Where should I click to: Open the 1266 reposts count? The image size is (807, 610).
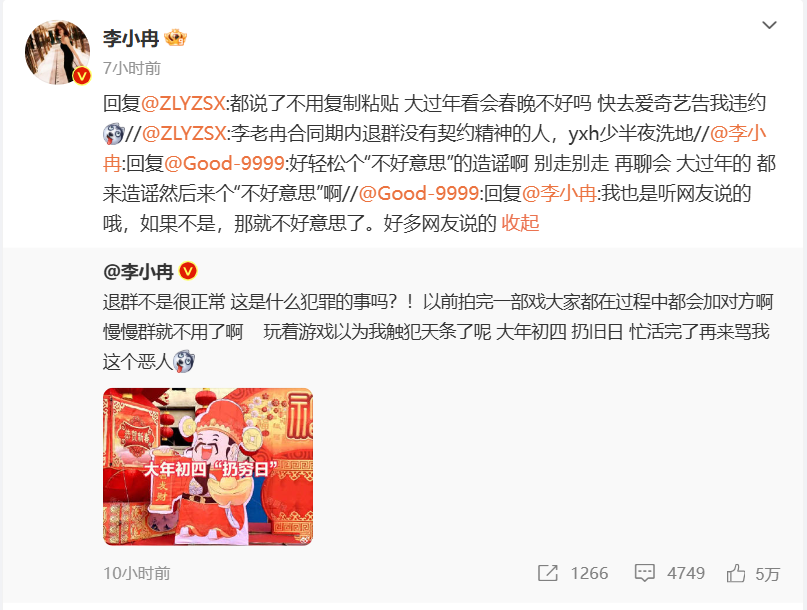point(589,573)
